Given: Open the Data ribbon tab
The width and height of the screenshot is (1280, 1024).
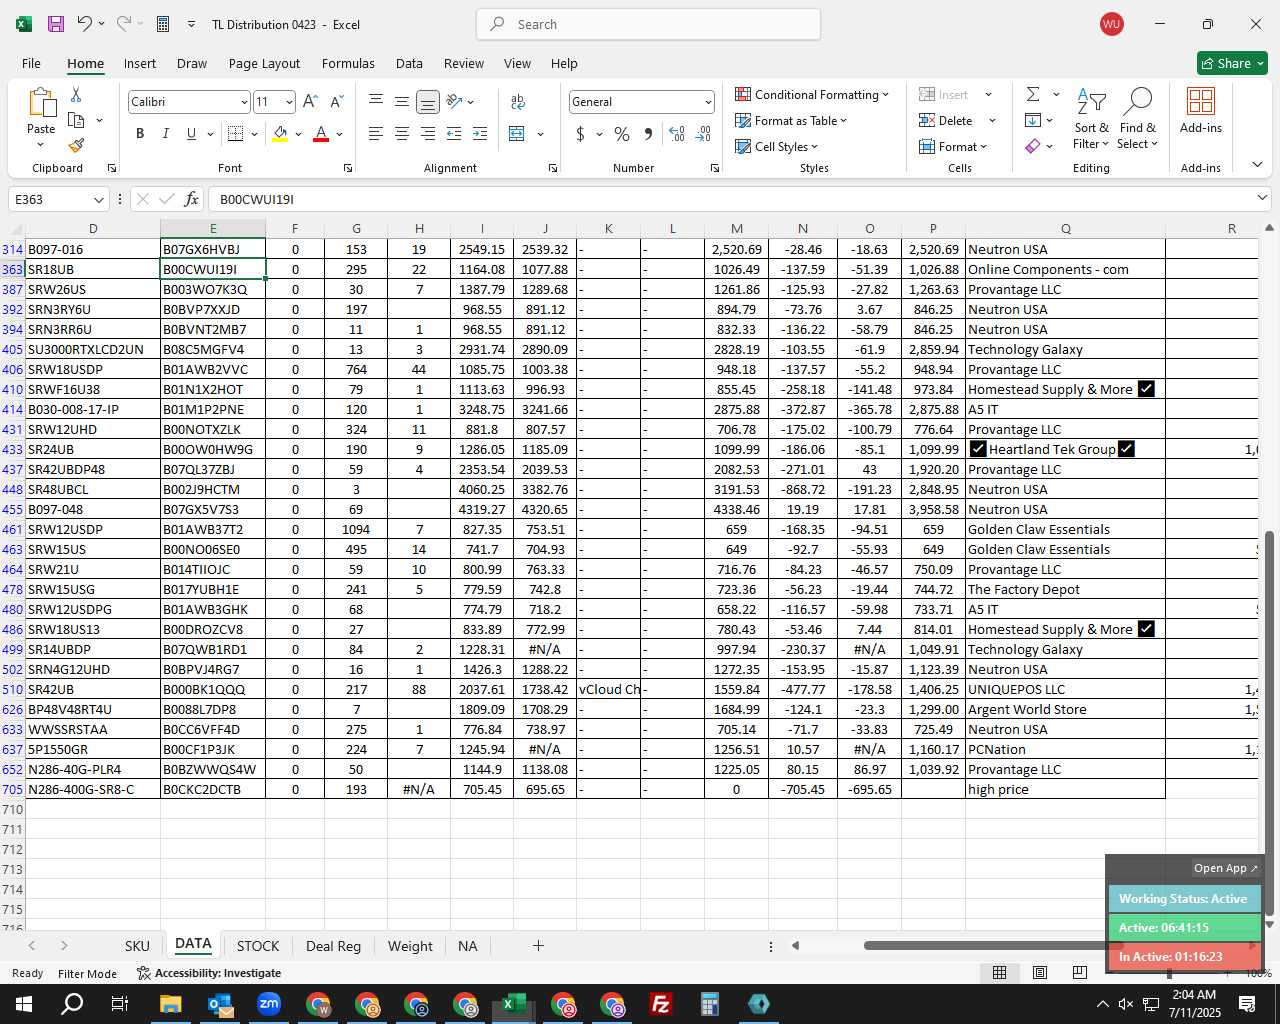Looking at the screenshot, I should coord(409,63).
